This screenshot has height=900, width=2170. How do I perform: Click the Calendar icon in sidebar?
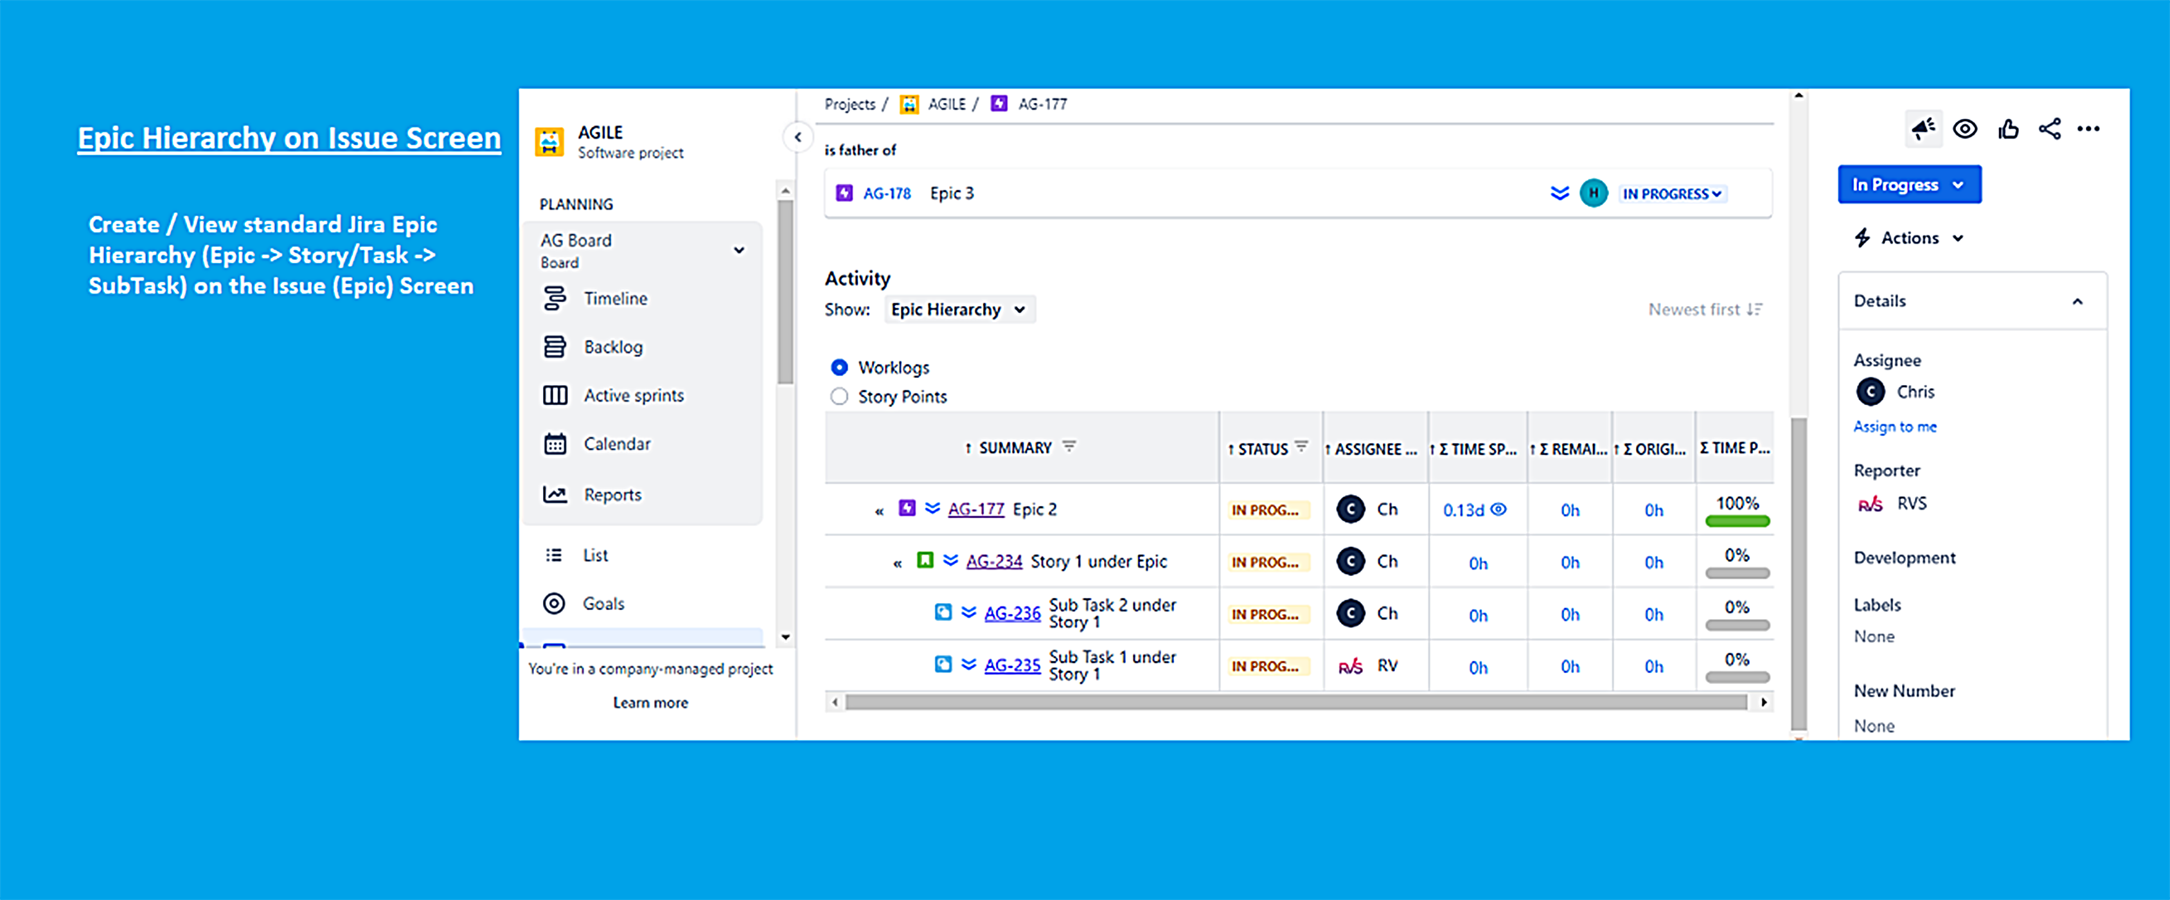click(555, 444)
